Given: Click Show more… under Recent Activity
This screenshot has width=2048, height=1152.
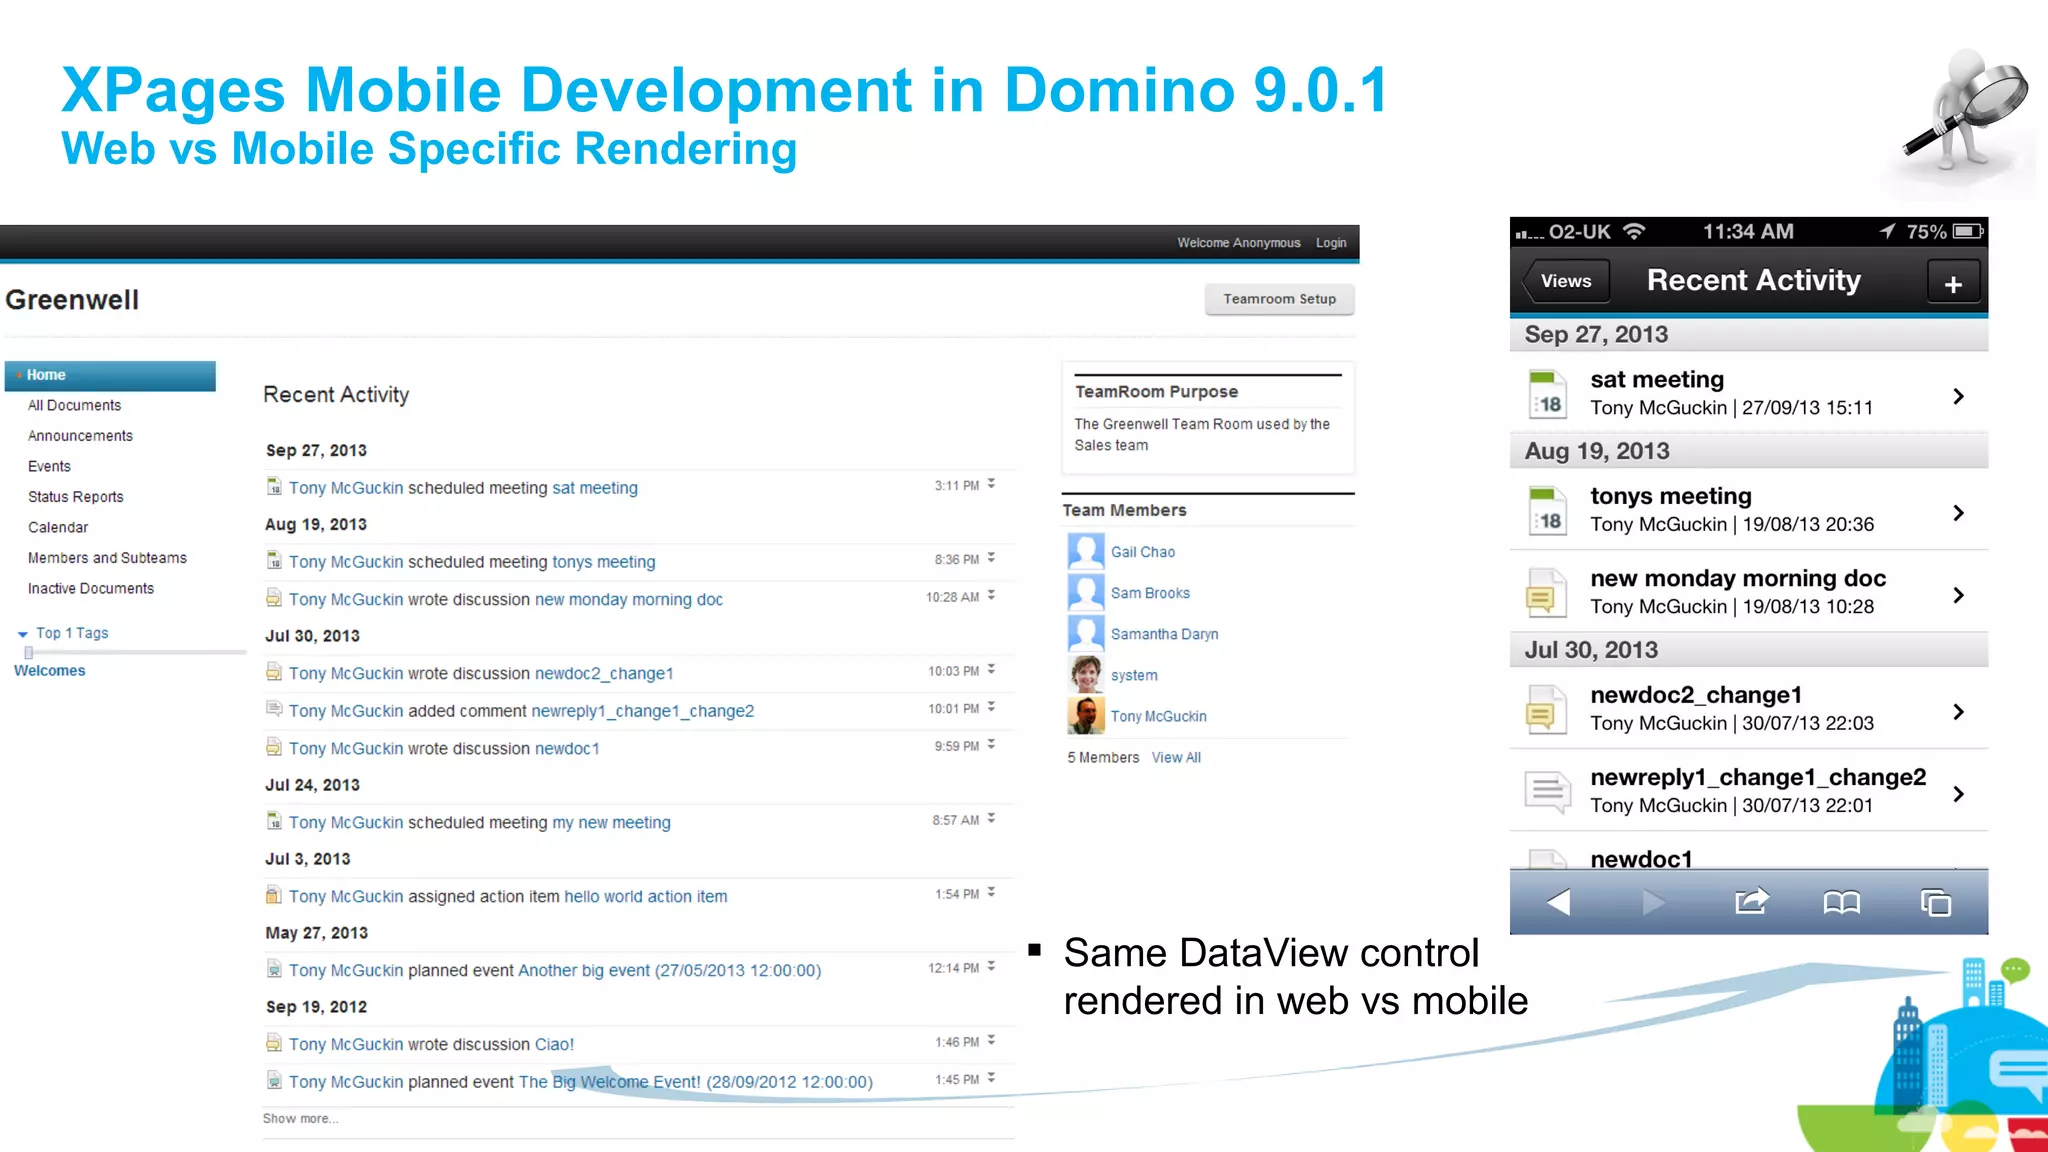Looking at the screenshot, I should pos(300,1118).
